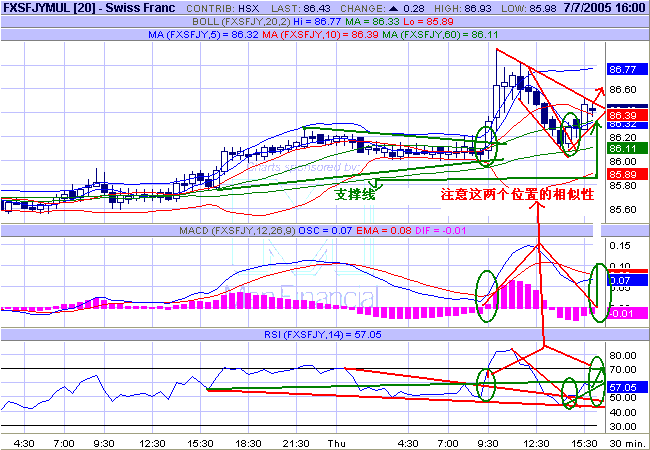
Task: Click the 21:30 time axis label
Action: coord(296,443)
